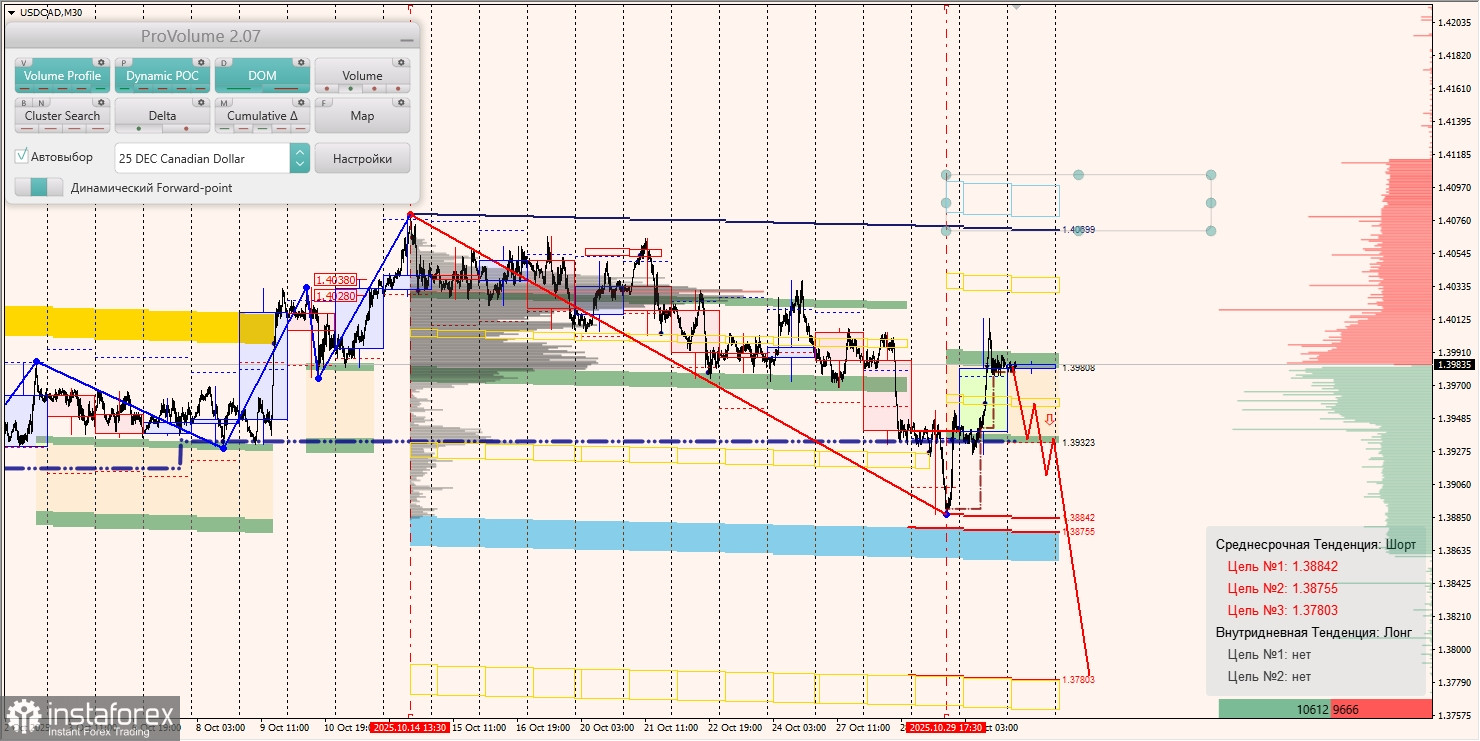Click the 9666 sell volume bar
The height and width of the screenshot is (741, 1480).
click(x=1381, y=709)
